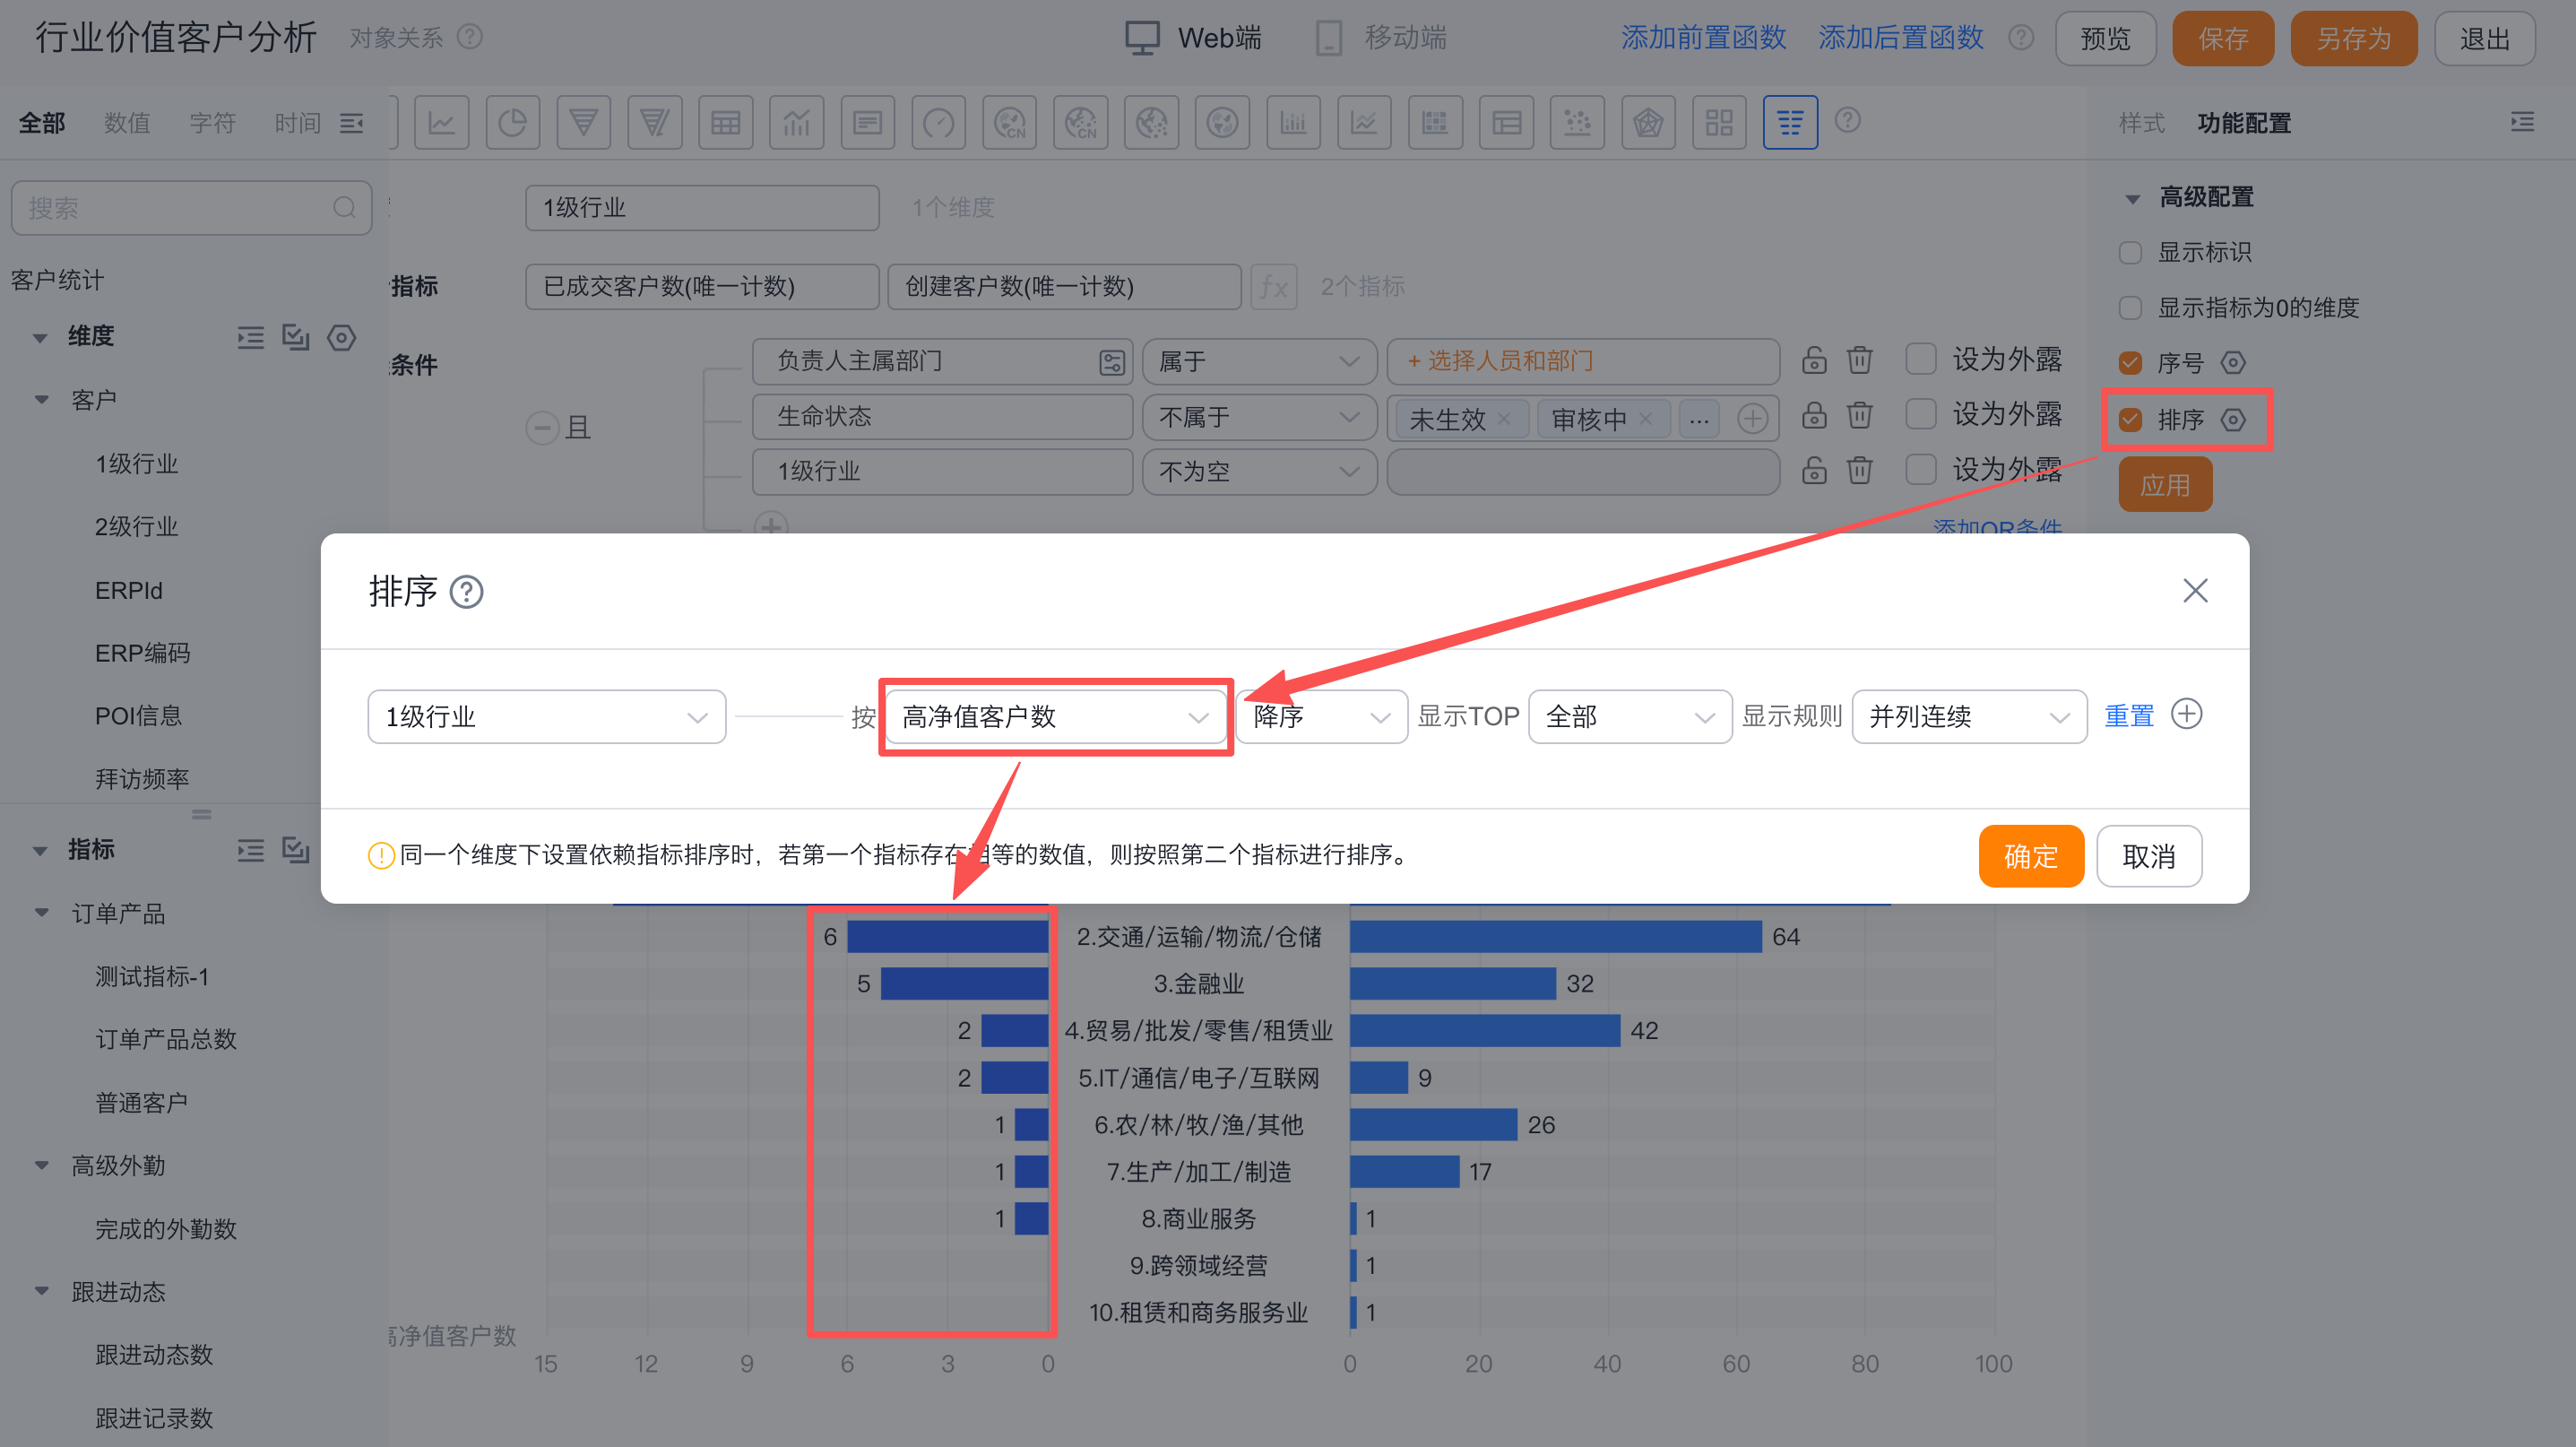Select the scatter chart type icon
The width and height of the screenshot is (2576, 1447).
point(1577,123)
